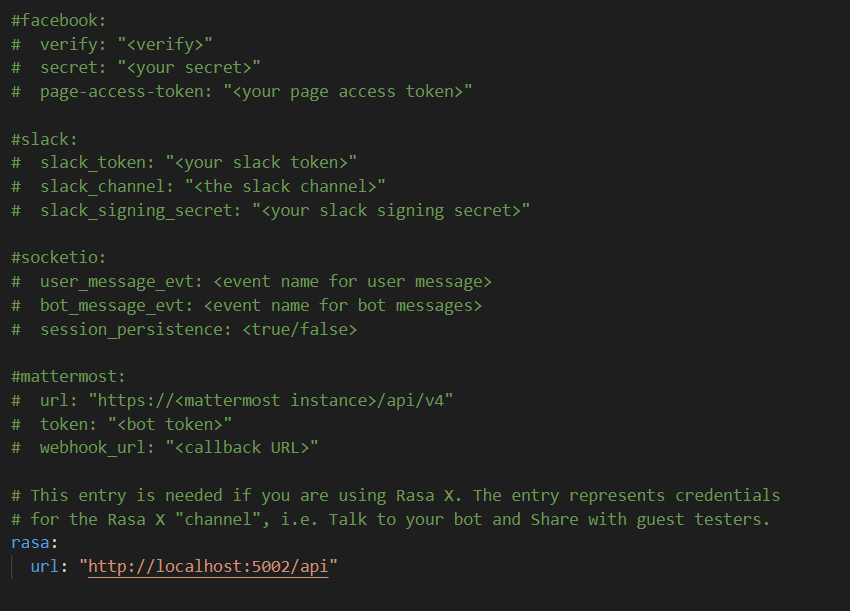Click the slack_token comment line
This screenshot has width=850, height=611.
[184, 163]
